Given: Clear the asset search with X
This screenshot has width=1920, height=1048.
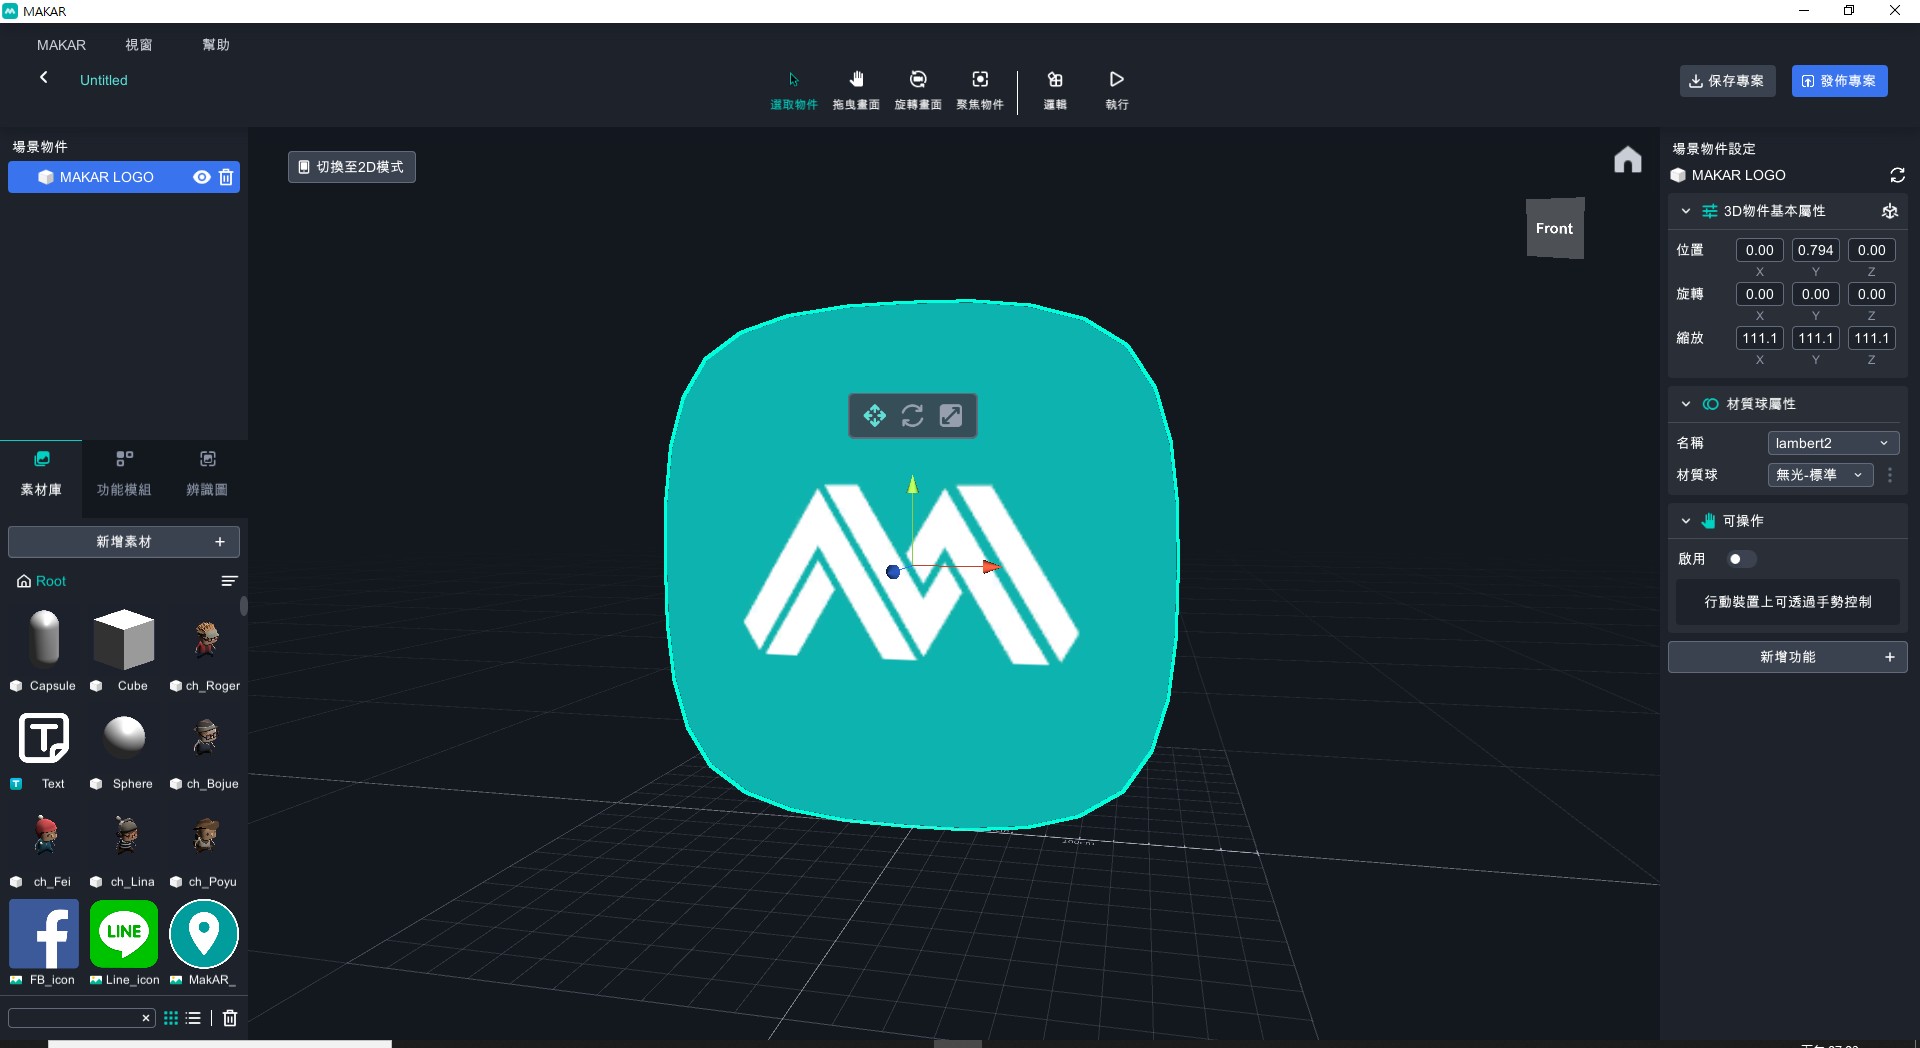Looking at the screenshot, I should [146, 1018].
